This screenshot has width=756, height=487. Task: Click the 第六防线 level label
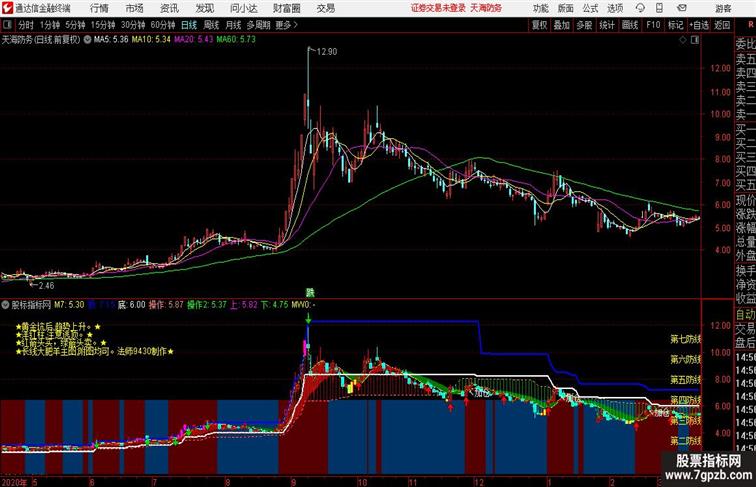pyautogui.click(x=686, y=360)
